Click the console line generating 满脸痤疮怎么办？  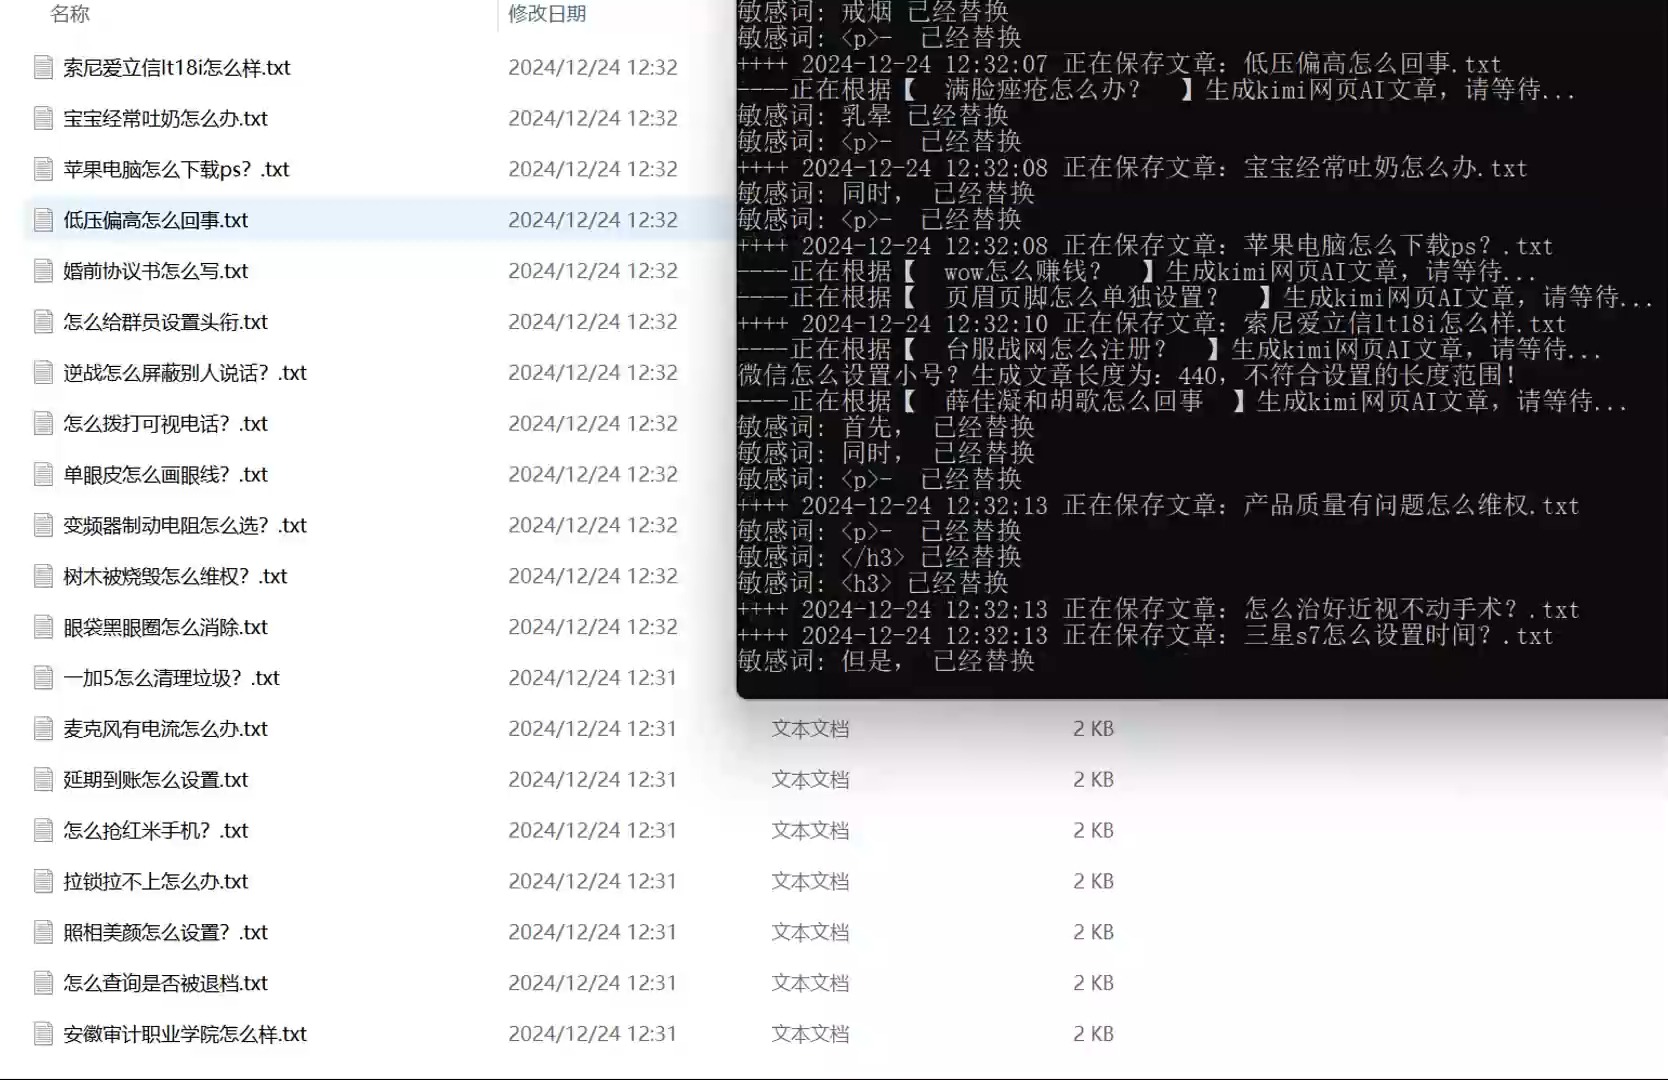(1157, 90)
